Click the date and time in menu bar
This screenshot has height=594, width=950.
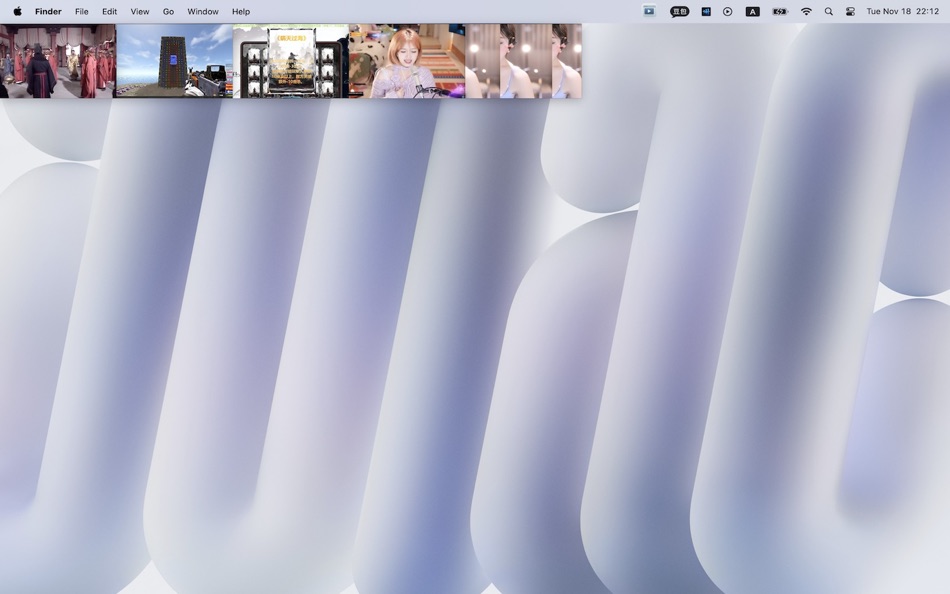(x=901, y=11)
